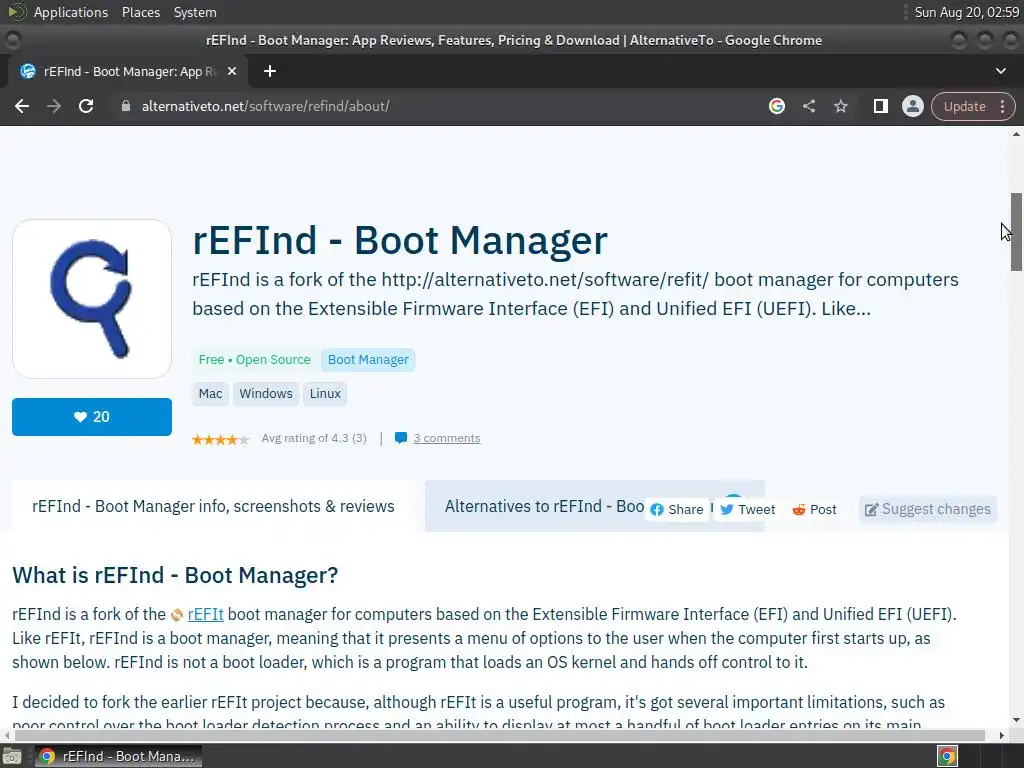1024x768 pixels.
Task: Click the star rating icons
Action: coord(221,440)
